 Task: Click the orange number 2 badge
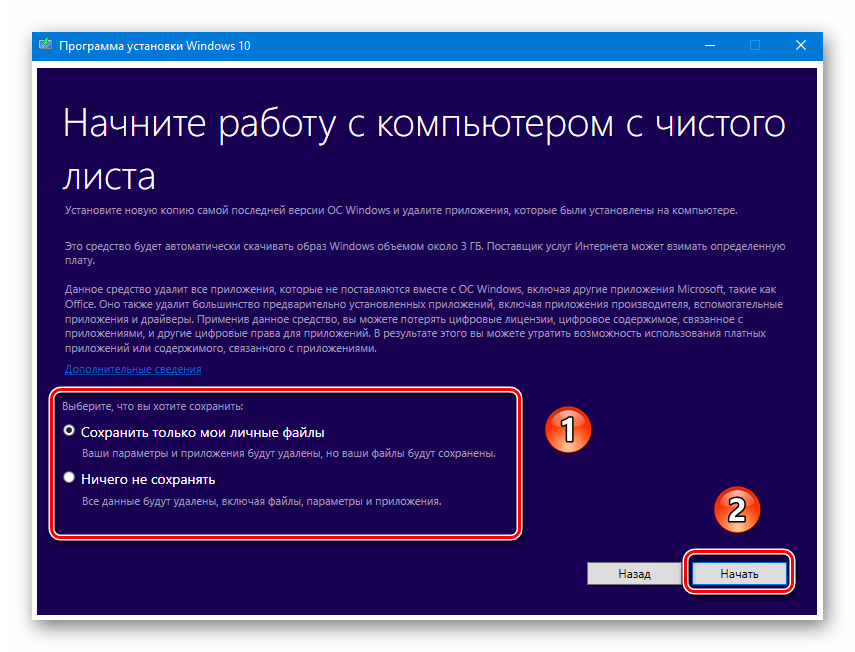pos(735,510)
